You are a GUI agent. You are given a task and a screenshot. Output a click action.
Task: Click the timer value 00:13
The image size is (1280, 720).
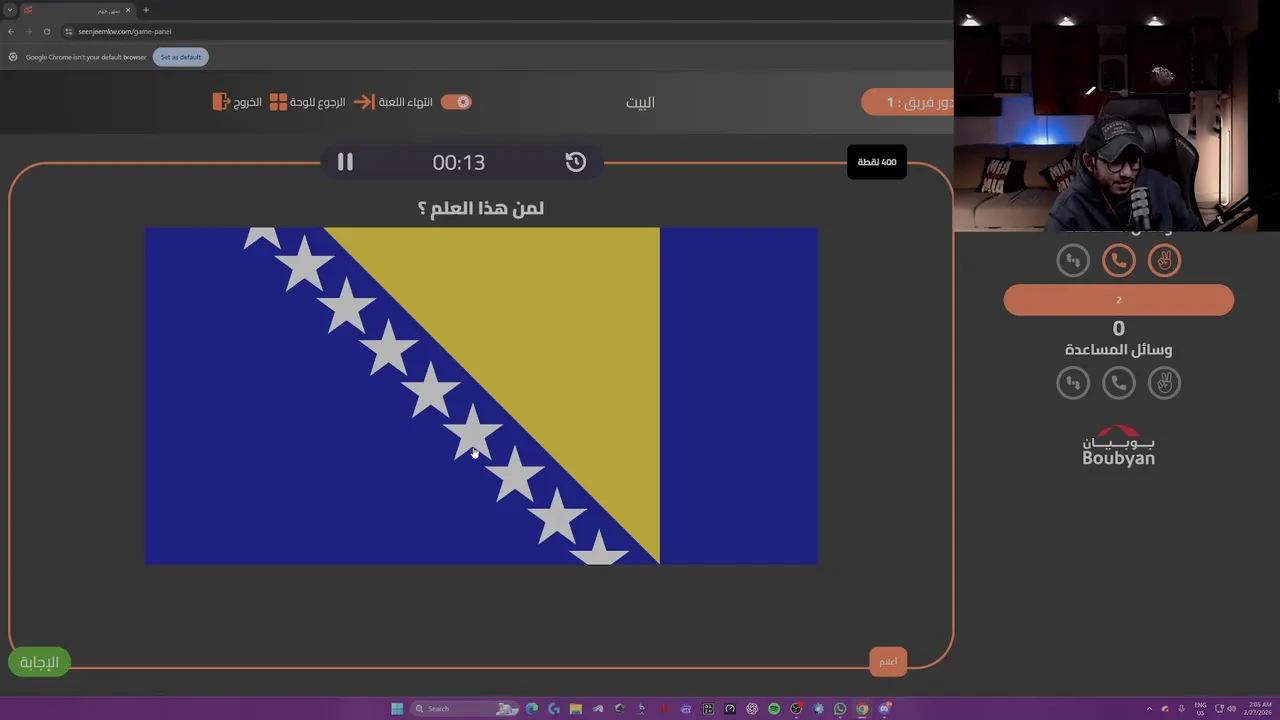[x=459, y=162]
